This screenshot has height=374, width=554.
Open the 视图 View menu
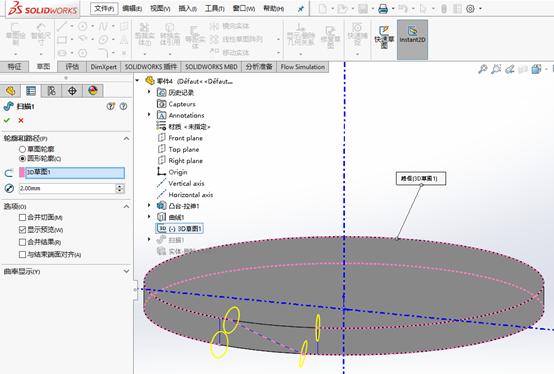tap(160, 8)
